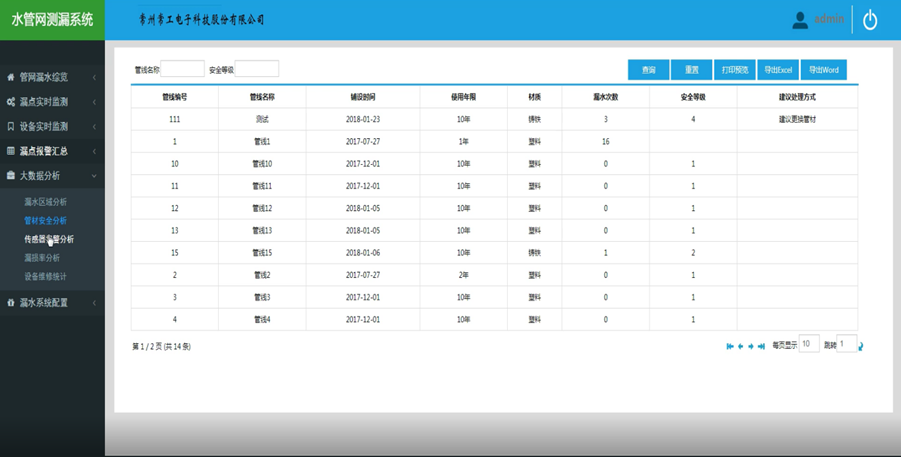Click the 管线12 name cell
Viewport: 901px width, 457px height.
[262, 208]
